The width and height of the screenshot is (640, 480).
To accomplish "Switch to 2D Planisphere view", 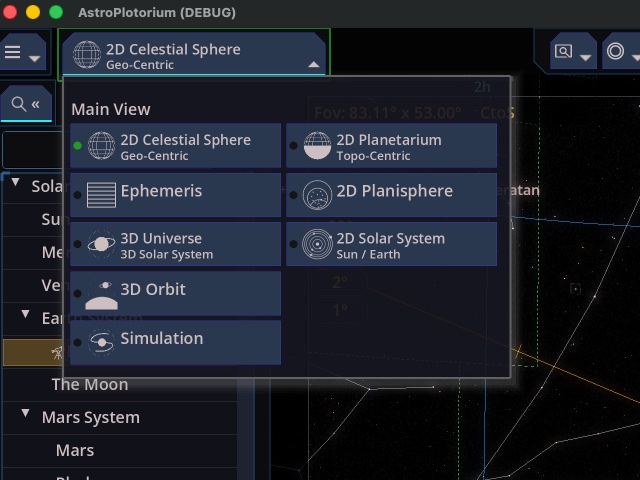I will click(x=391, y=195).
